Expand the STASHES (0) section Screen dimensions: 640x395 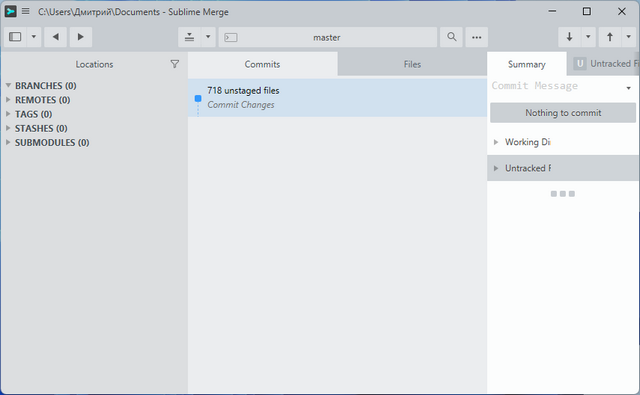pos(8,128)
